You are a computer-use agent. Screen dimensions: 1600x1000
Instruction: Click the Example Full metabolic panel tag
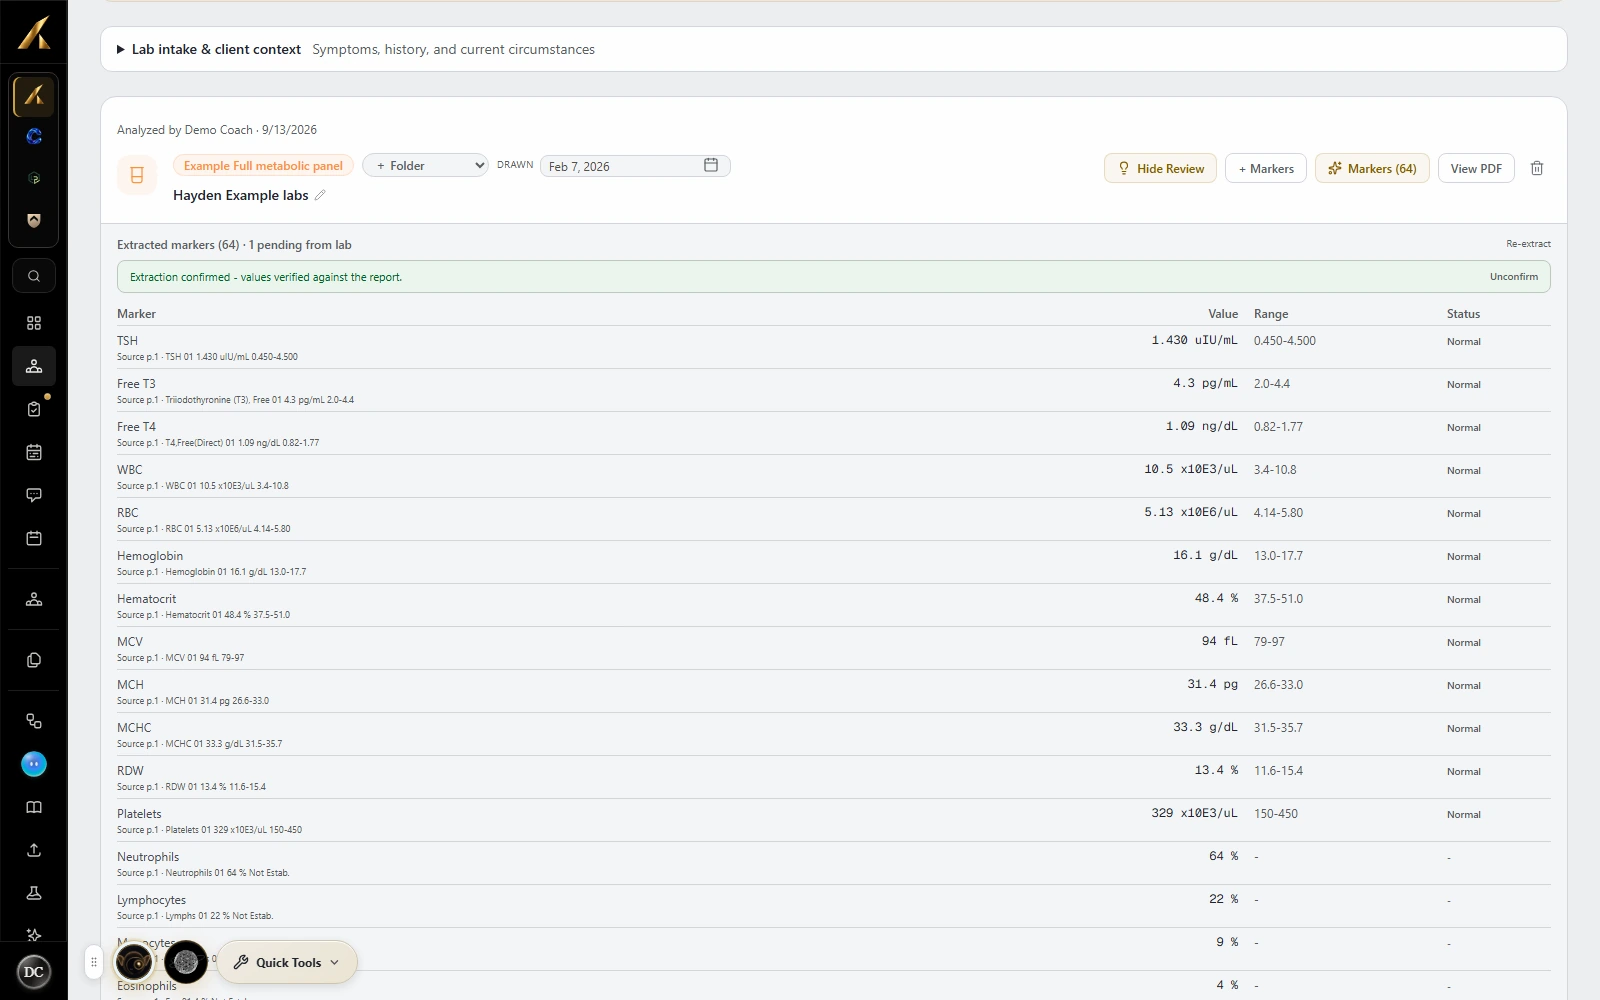tap(263, 166)
